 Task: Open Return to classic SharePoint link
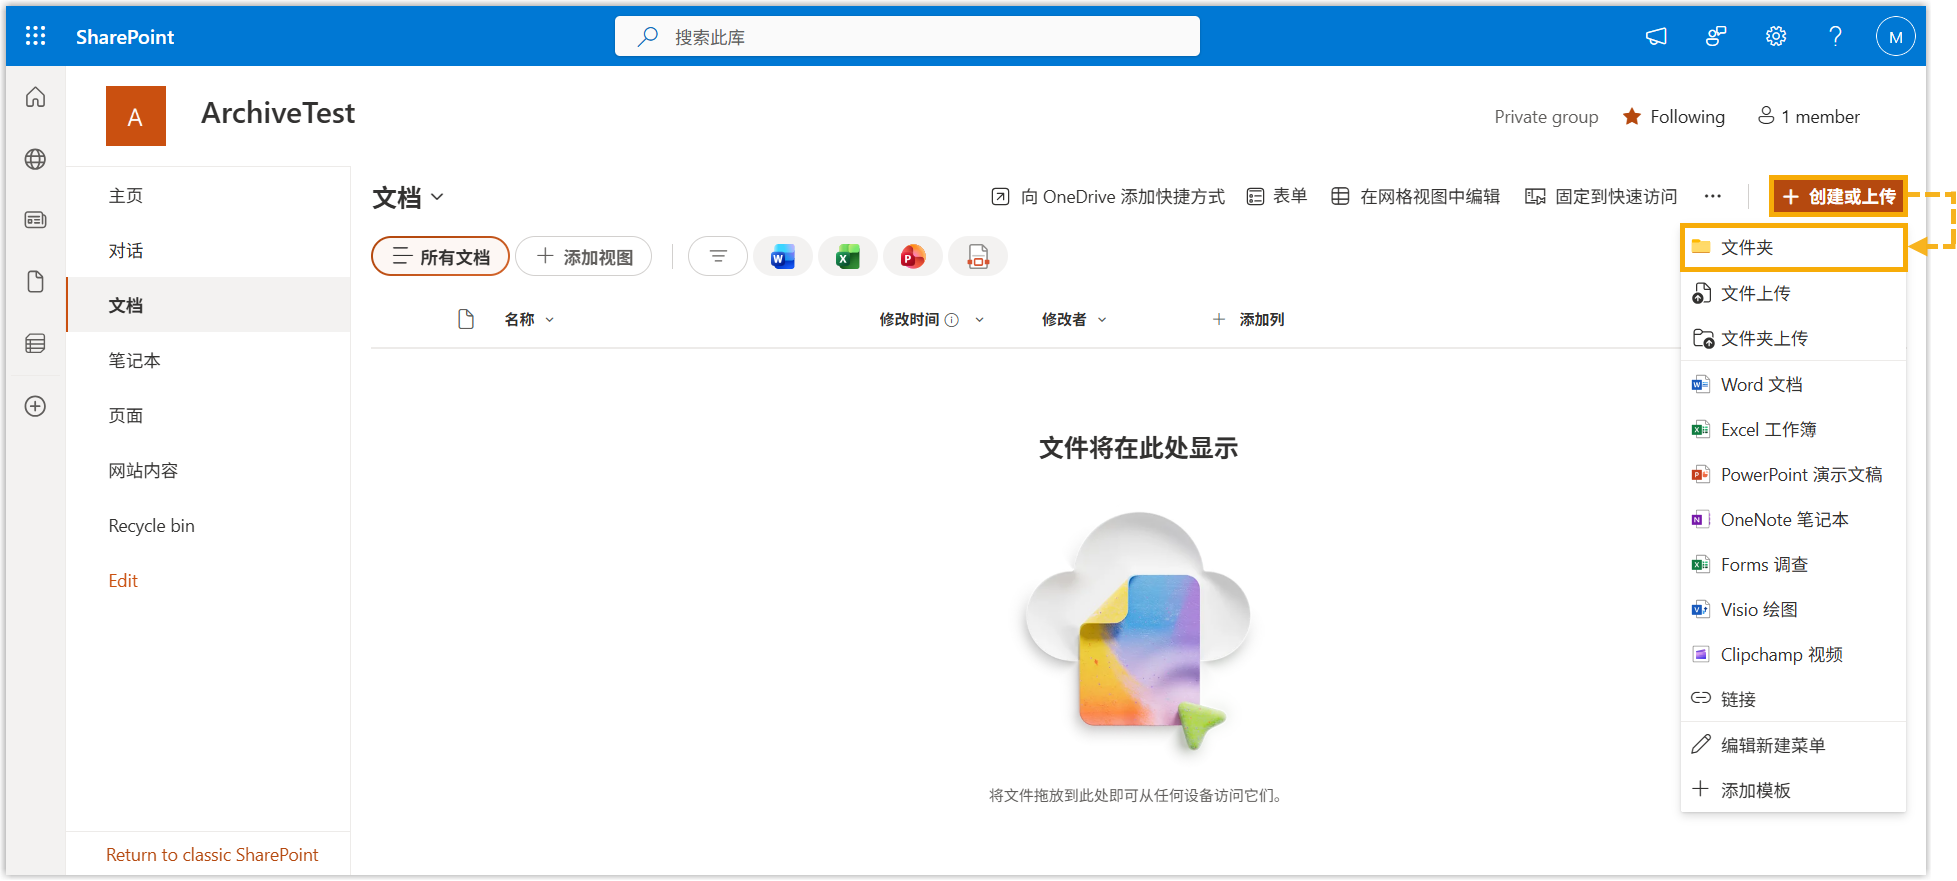(212, 855)
